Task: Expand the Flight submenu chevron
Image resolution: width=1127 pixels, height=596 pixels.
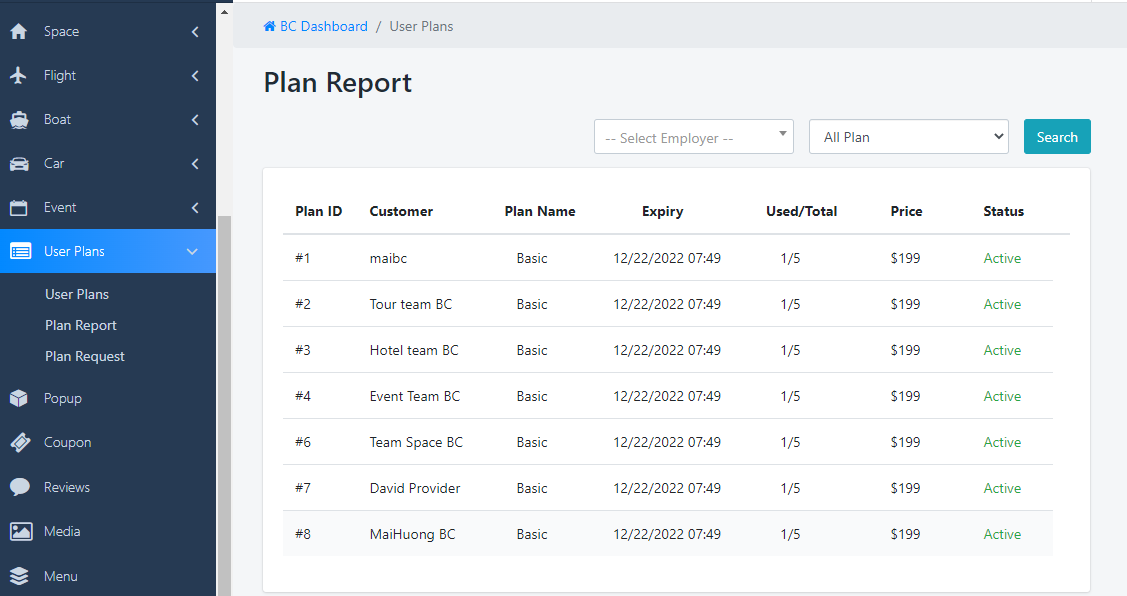Action: pyautogui.click(x=195, y=76)
